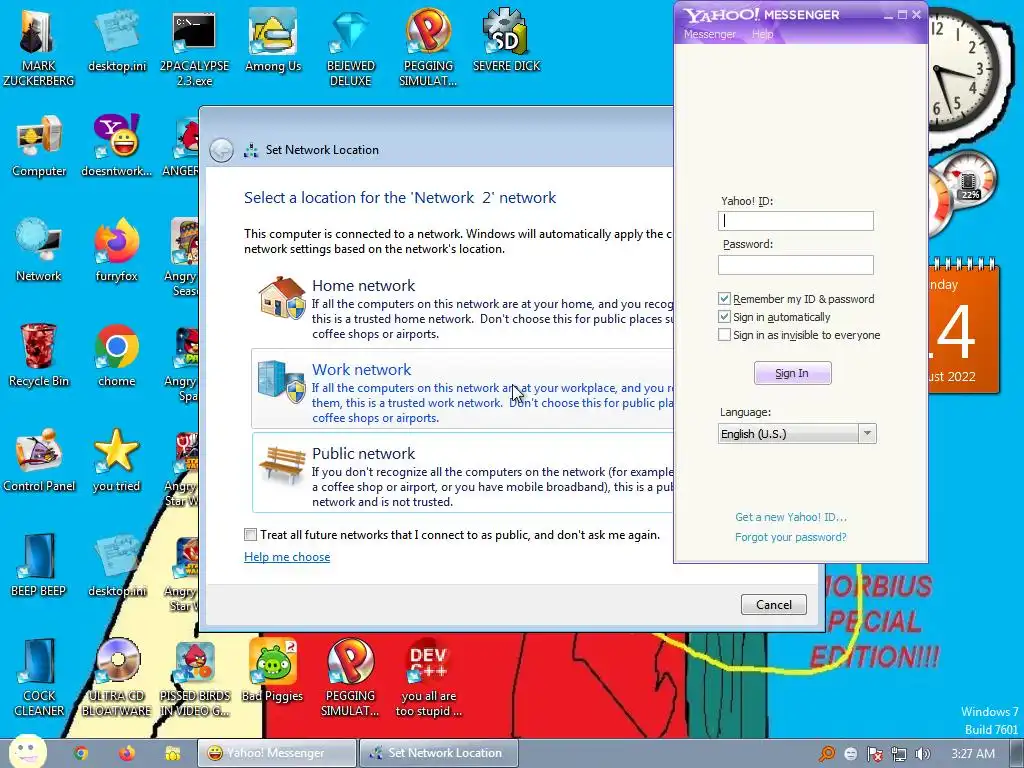Click the back arrow in Set Network Location
1024x768 pixels.
(x=221, y=150)
